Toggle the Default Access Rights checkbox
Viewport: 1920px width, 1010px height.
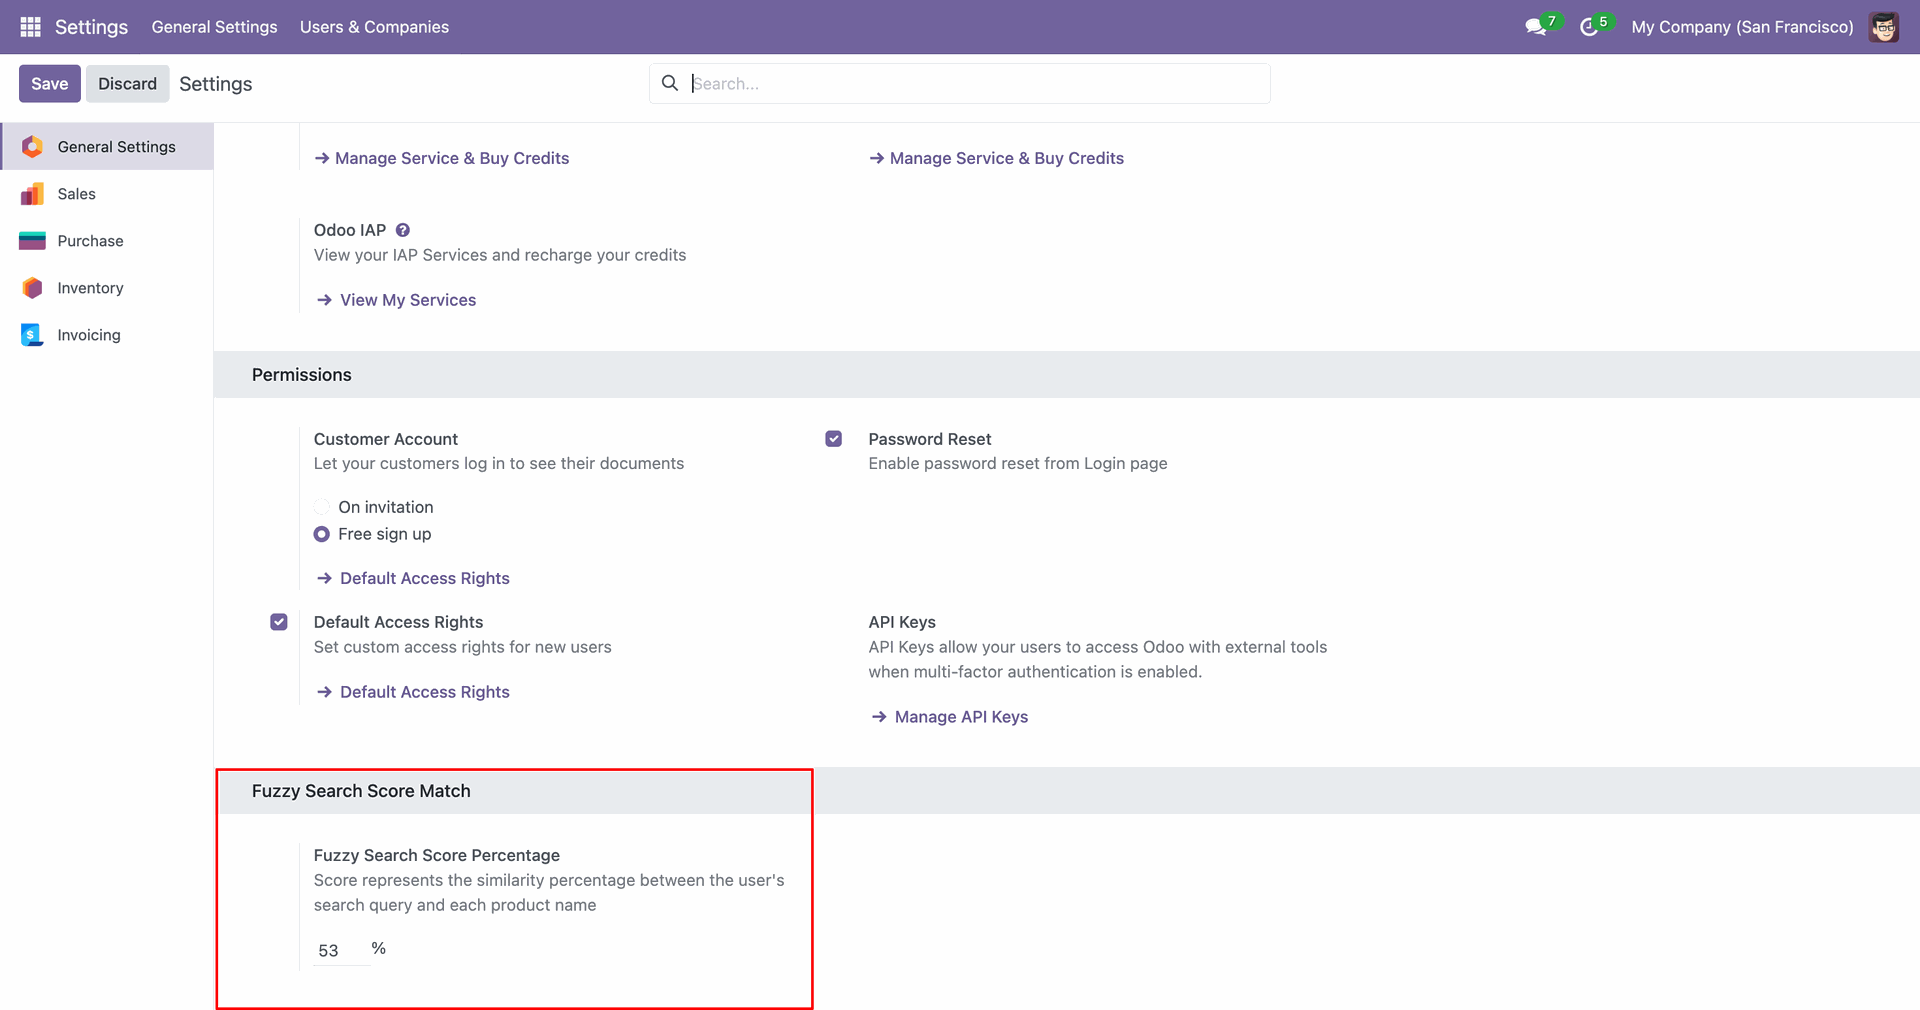click(x=279, y=622)
